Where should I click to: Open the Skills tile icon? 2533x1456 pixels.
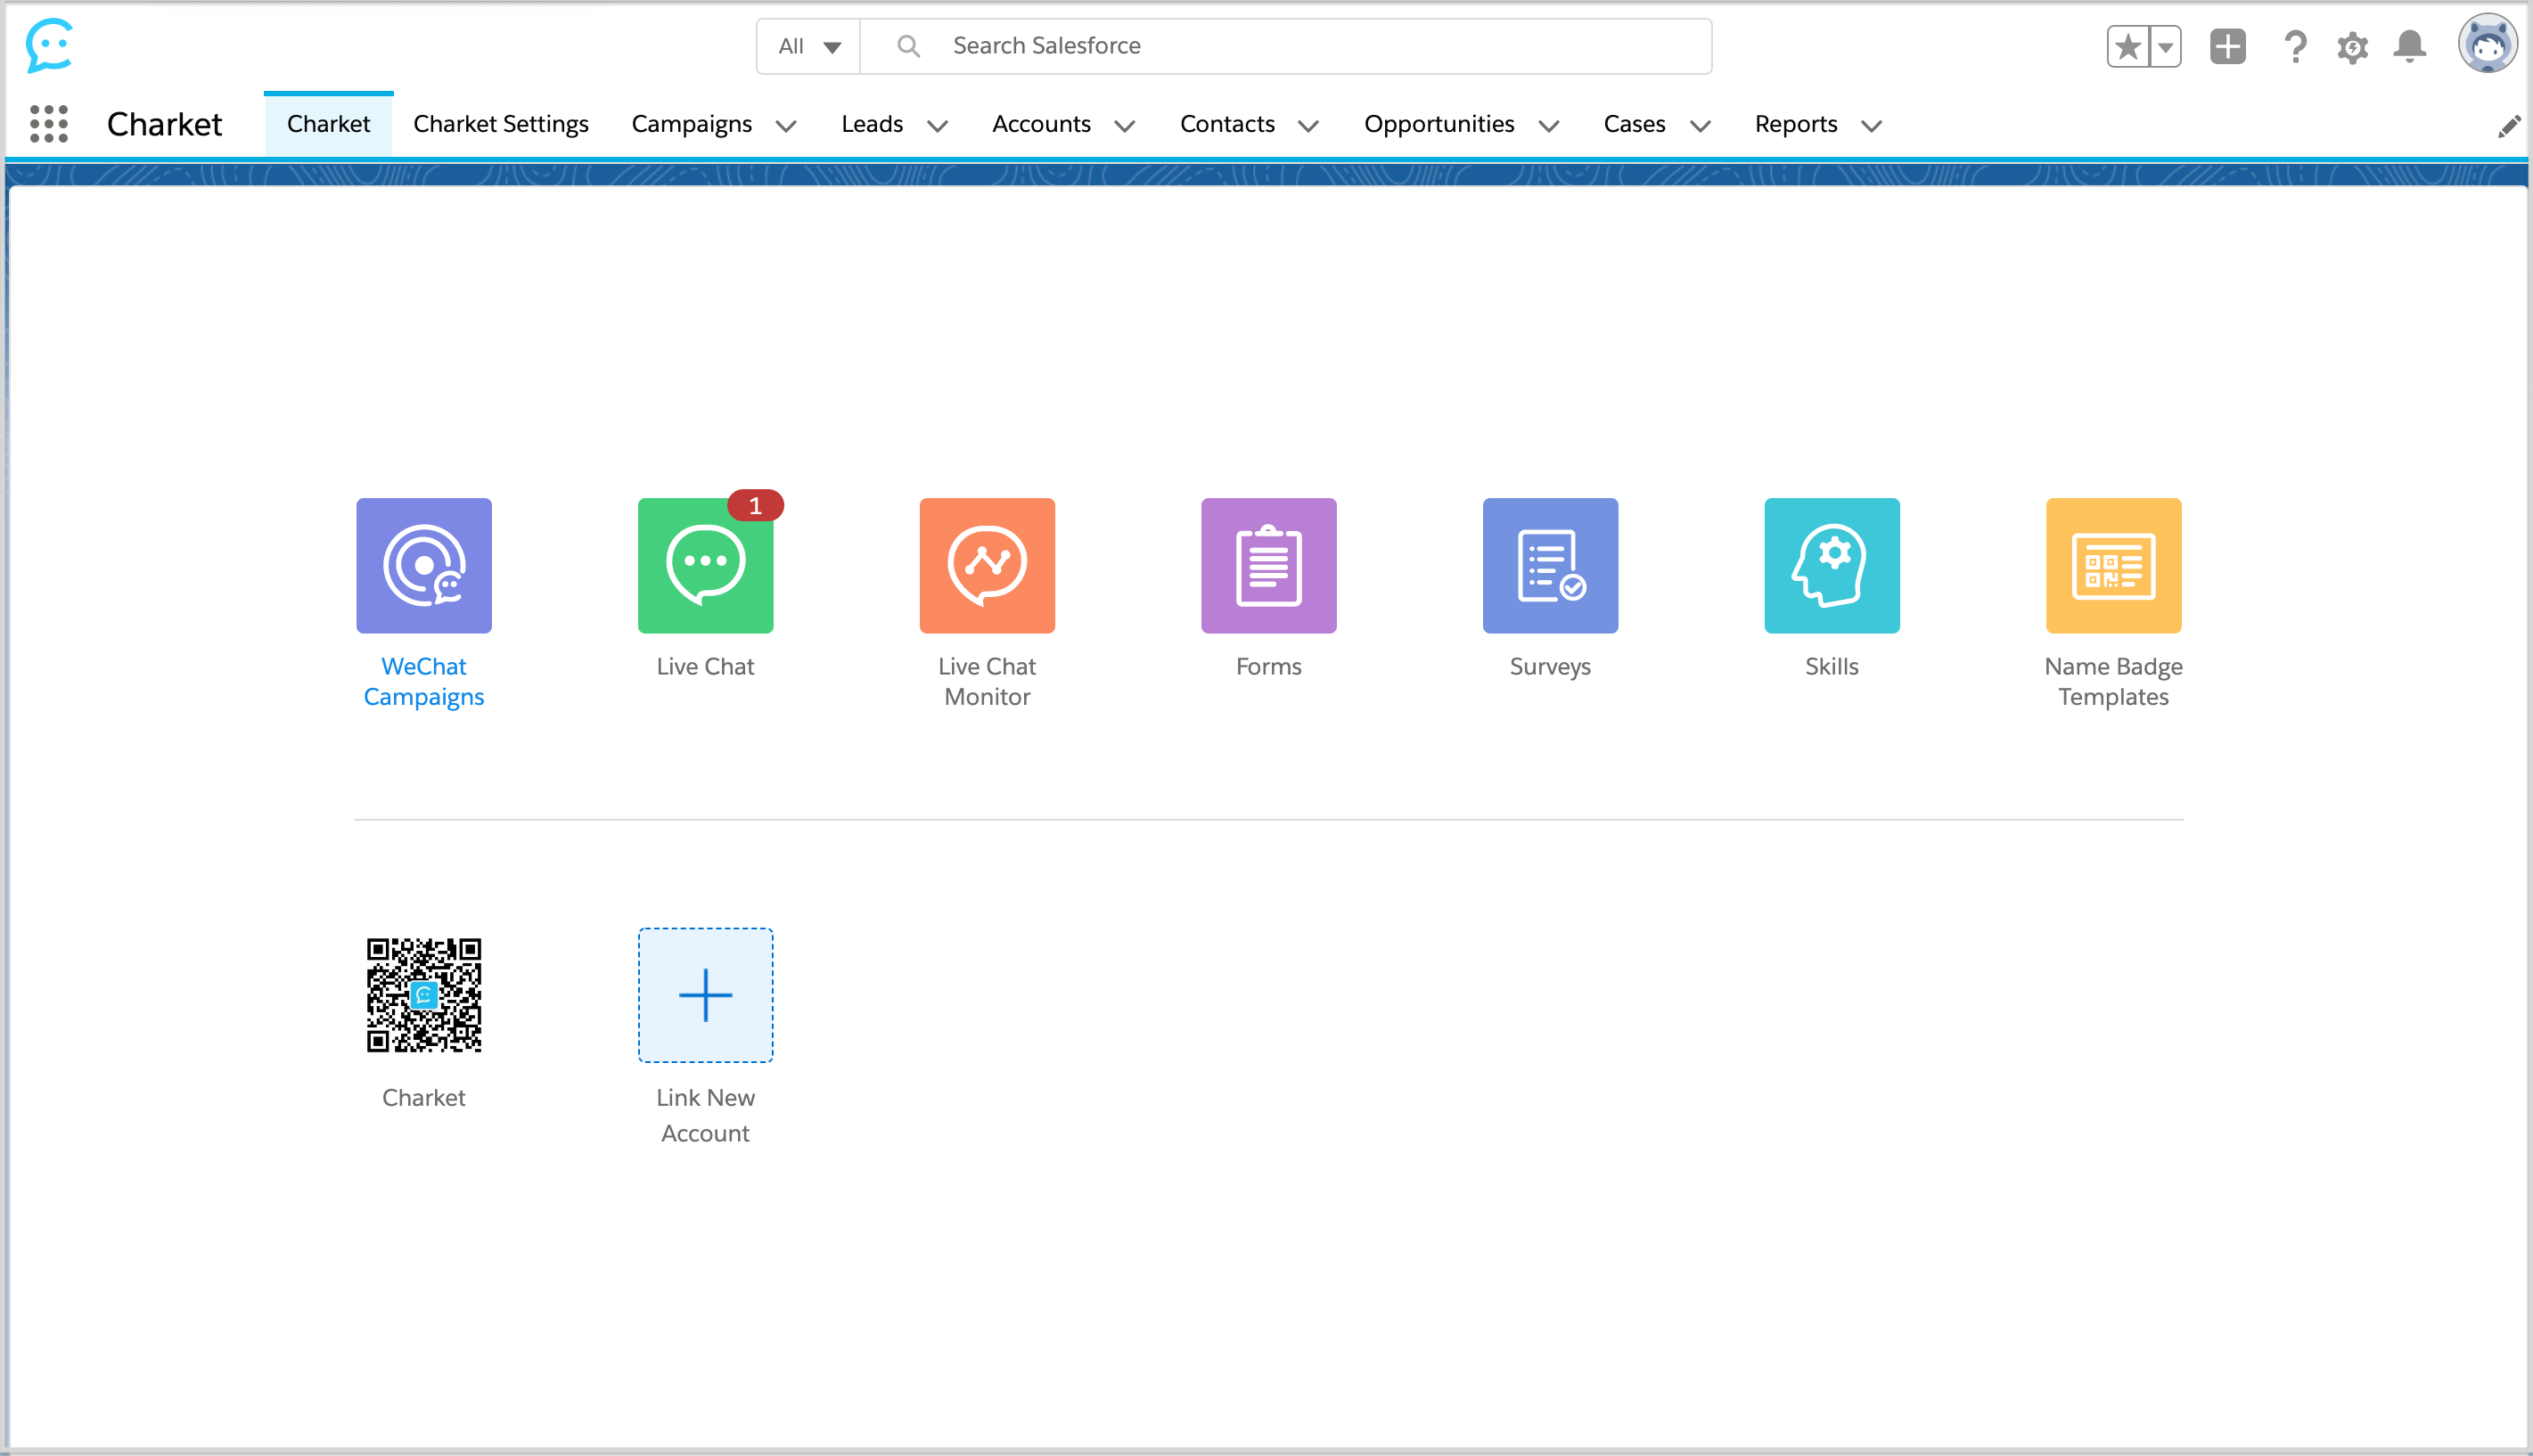[1831, 565]
